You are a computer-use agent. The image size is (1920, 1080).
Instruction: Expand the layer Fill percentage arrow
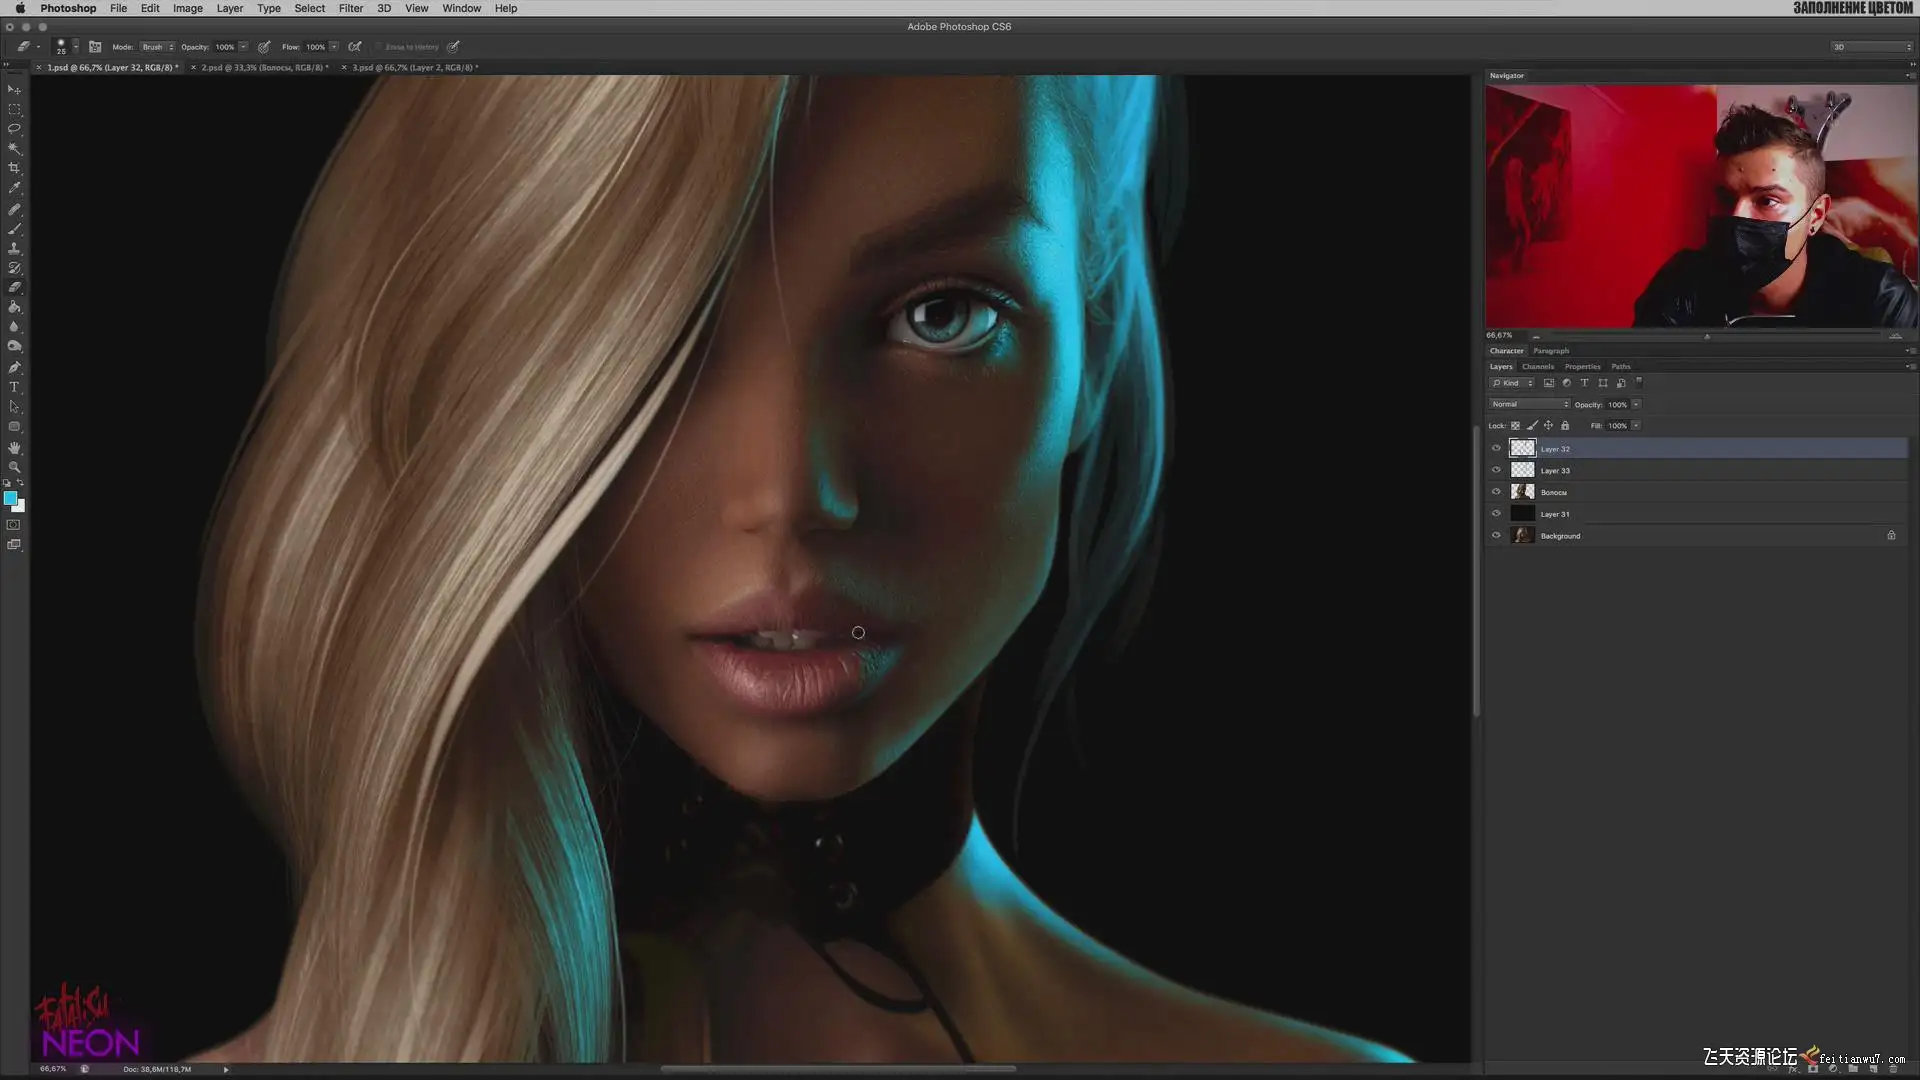(1636, 426)
